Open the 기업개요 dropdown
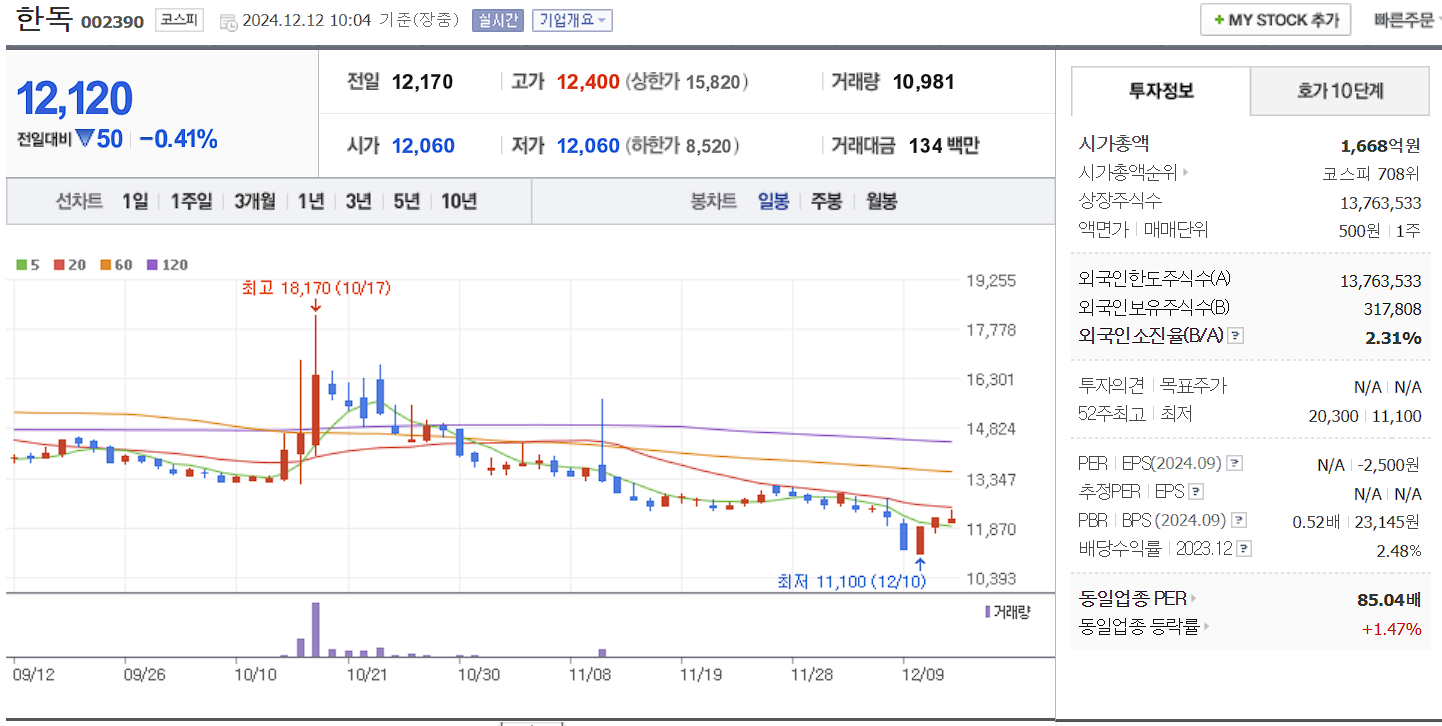The image size is (1442, 726). 572,20
